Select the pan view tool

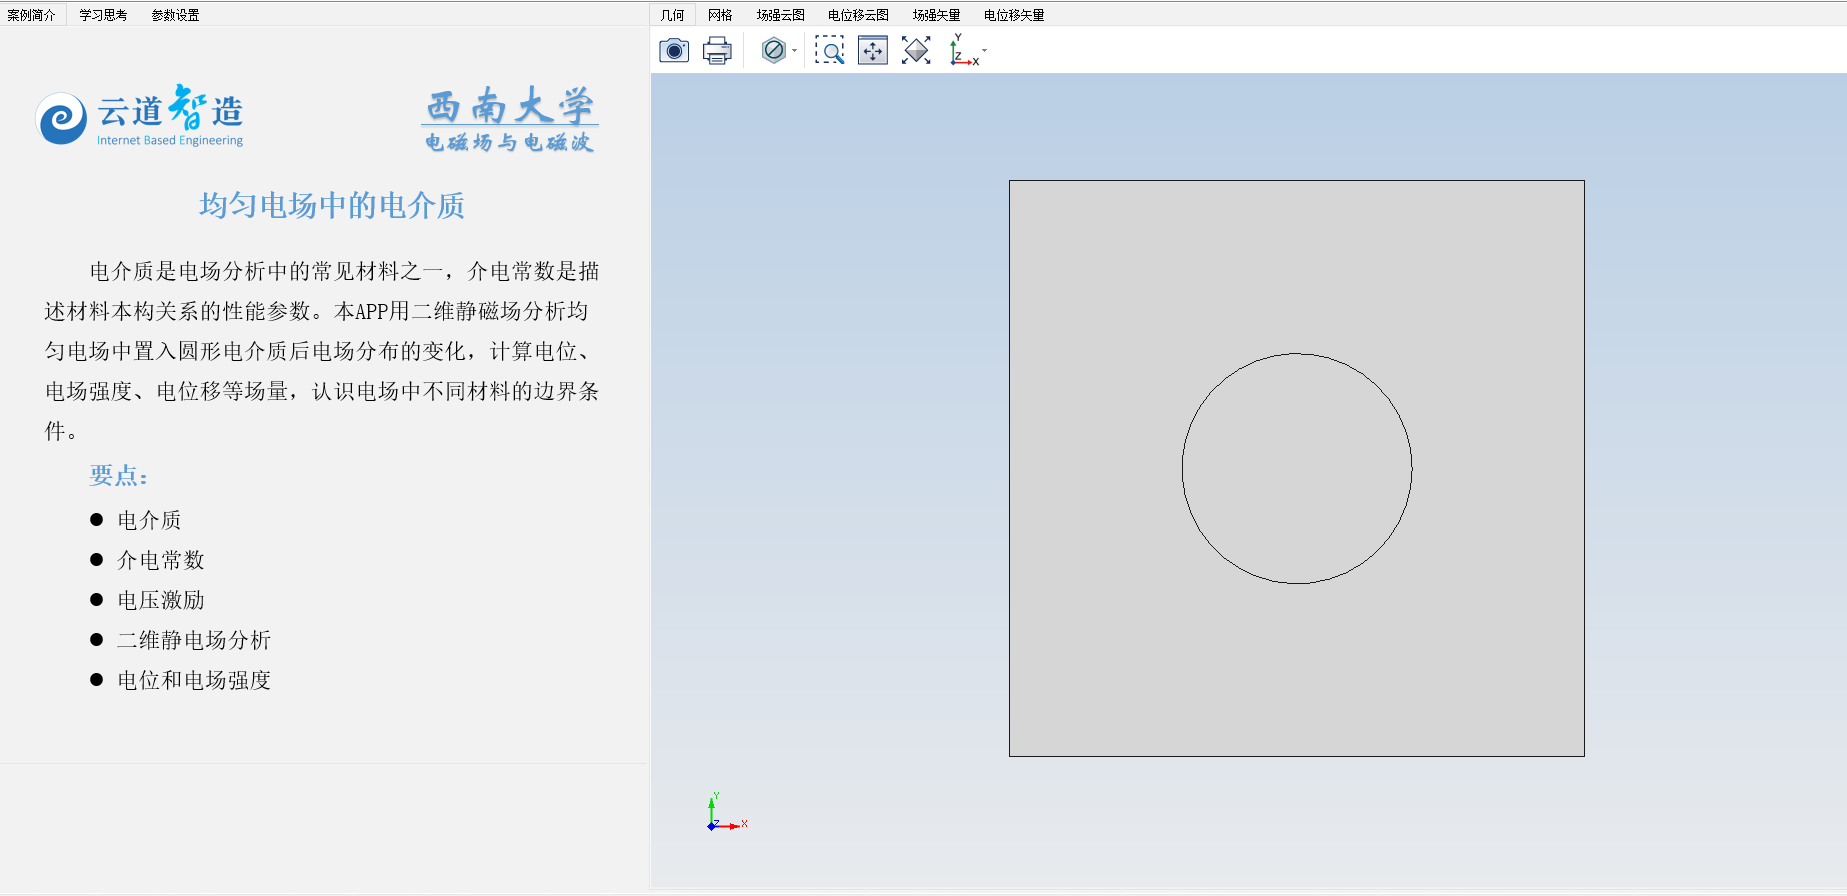873,50
